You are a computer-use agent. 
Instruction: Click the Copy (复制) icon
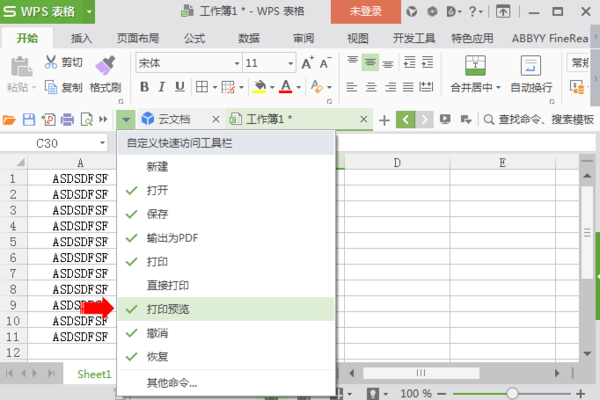tap(51, 87)
